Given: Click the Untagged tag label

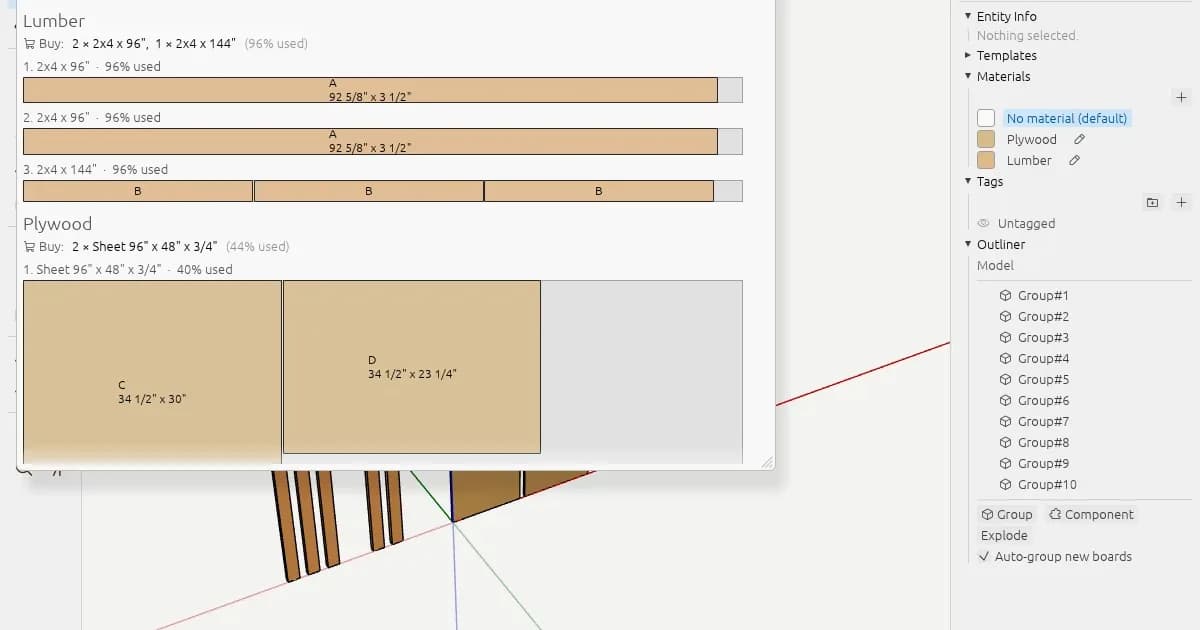Looking at the screenshot, I should tap(1026, 223).
